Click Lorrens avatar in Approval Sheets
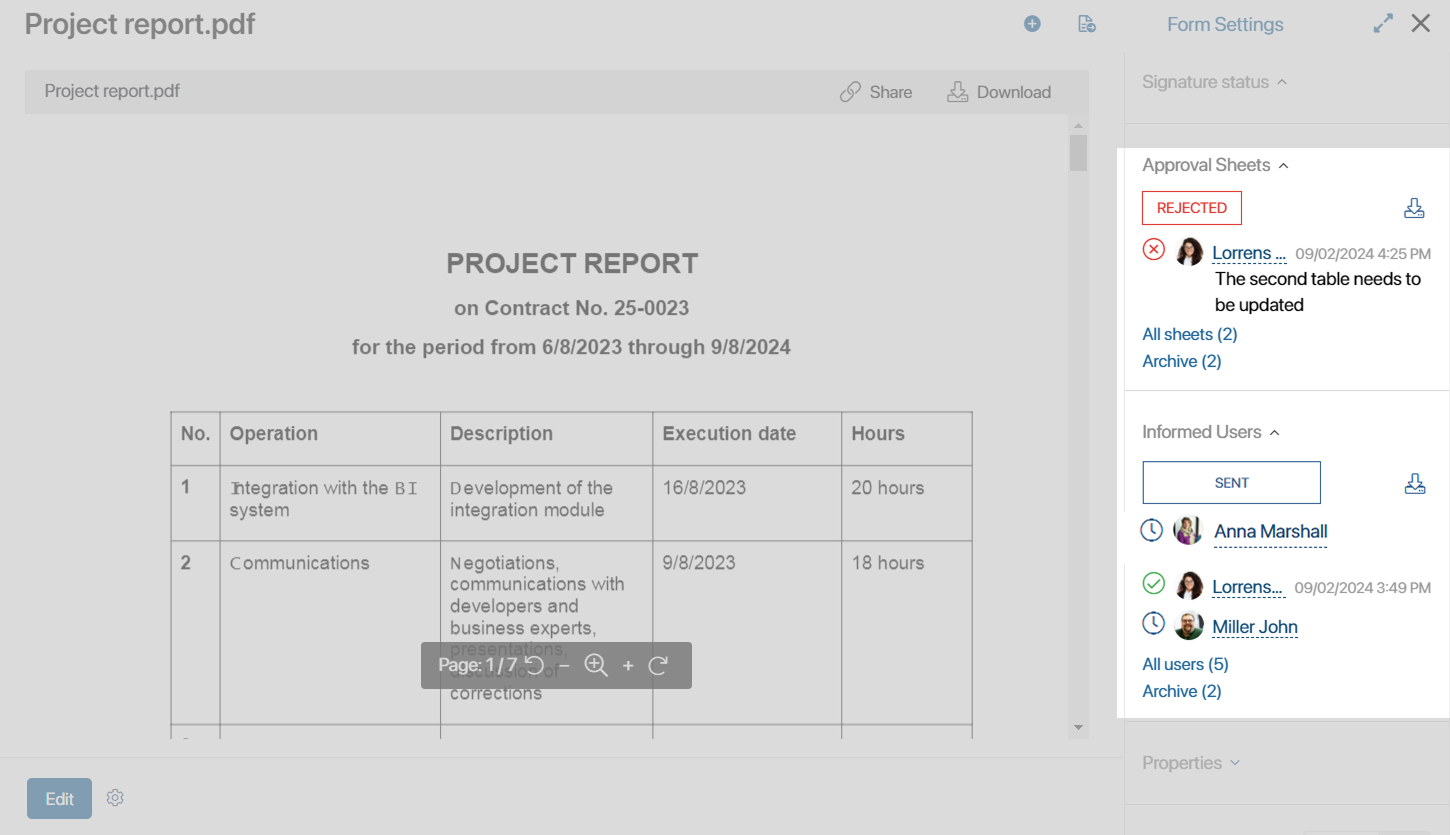 coord(1189,251)
